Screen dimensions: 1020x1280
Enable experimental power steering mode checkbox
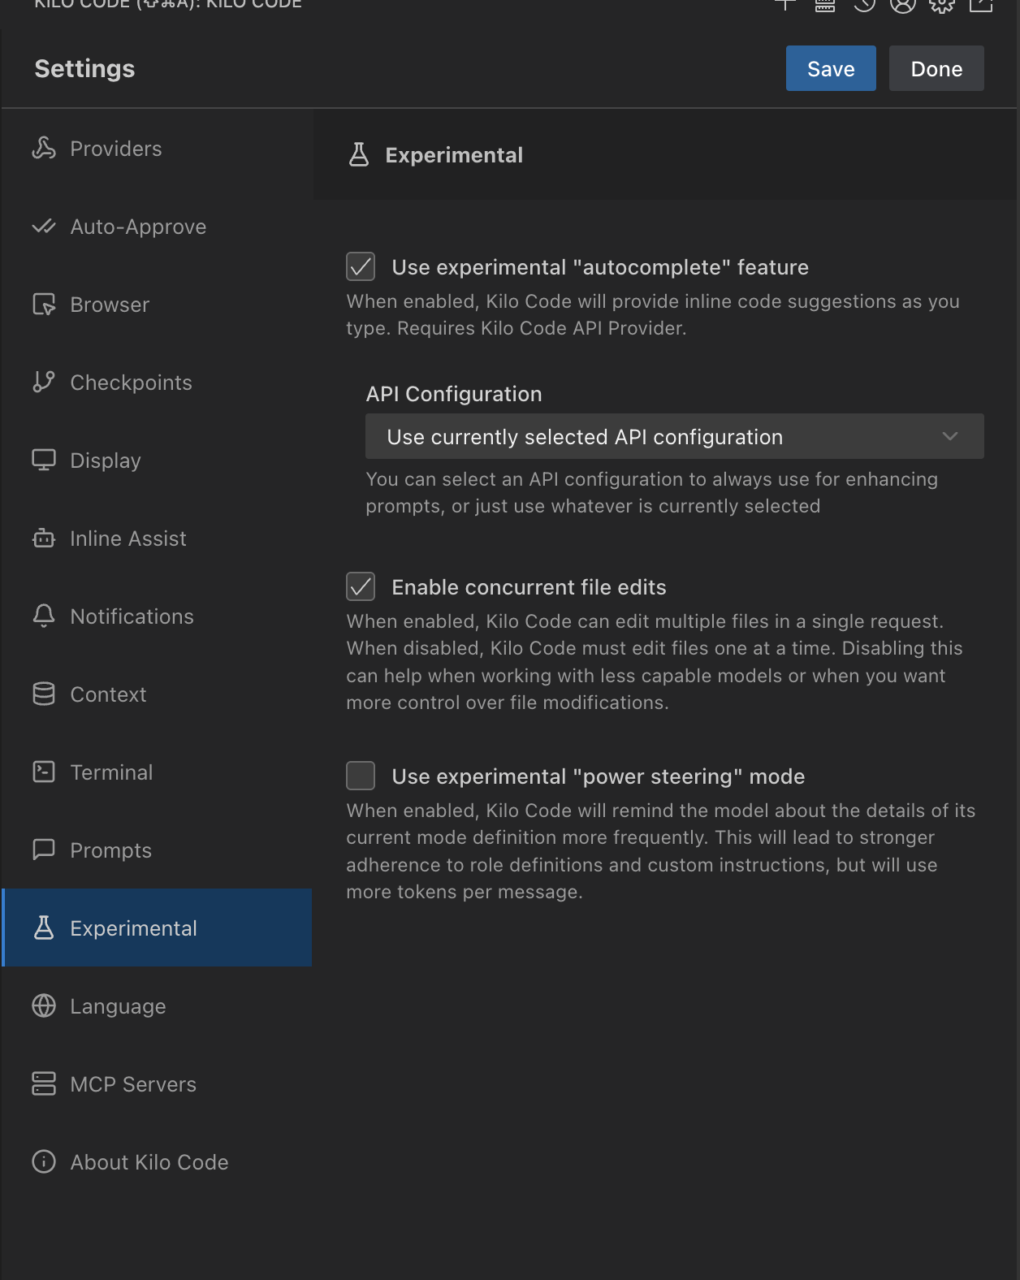361,776
